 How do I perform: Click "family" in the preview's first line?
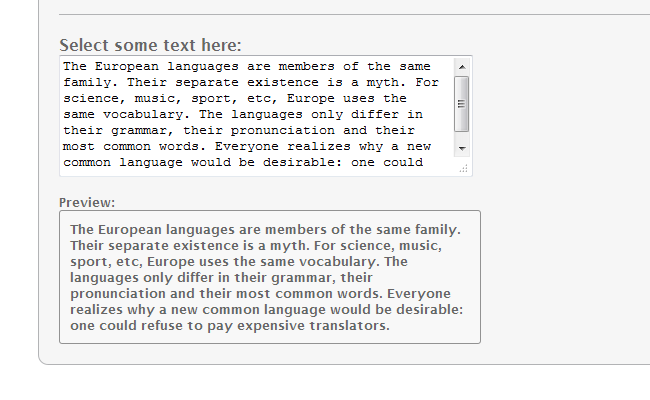point(433,230)
